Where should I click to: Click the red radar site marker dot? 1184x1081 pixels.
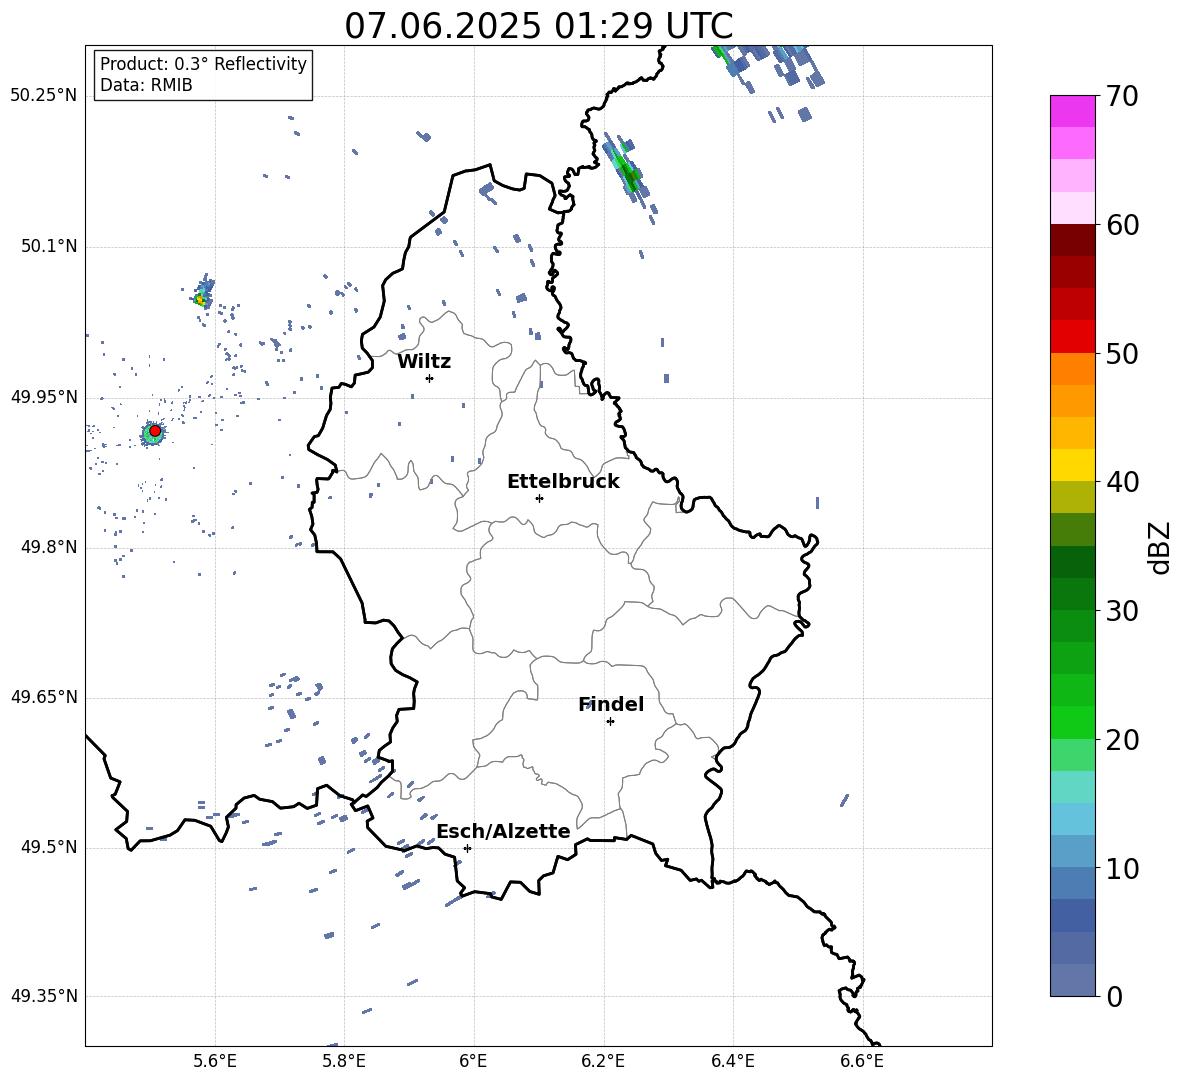(155, 431)
